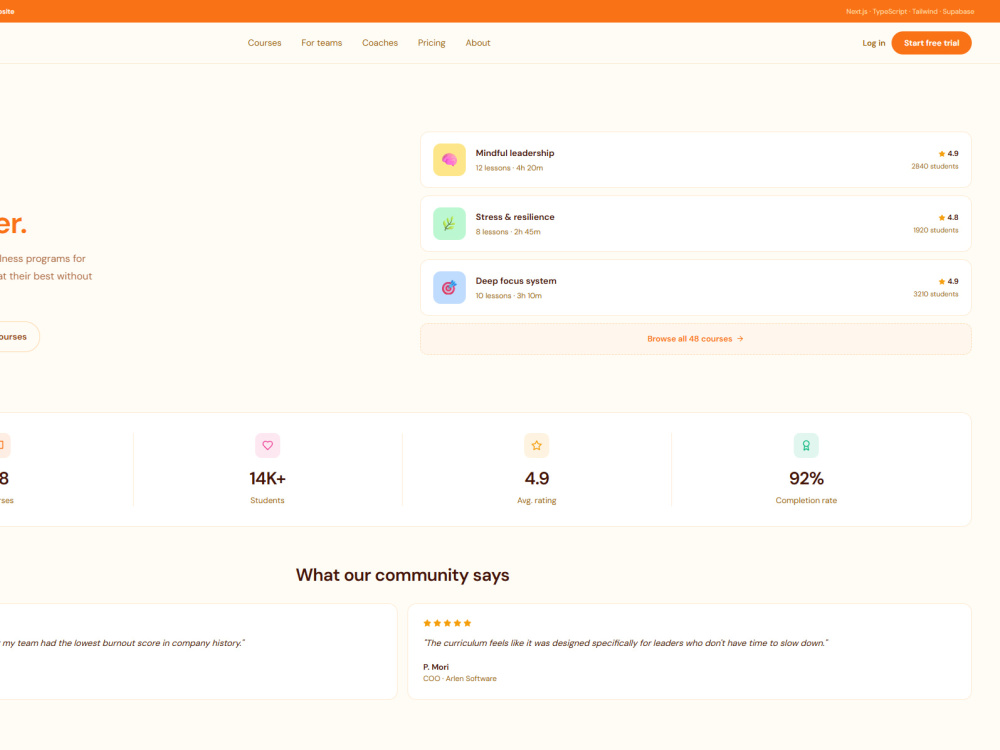Viewport: 1000px width, 750px height.
Task: Click the '1920 students' count
Action: pyautogui.click(x=935, y=230)
